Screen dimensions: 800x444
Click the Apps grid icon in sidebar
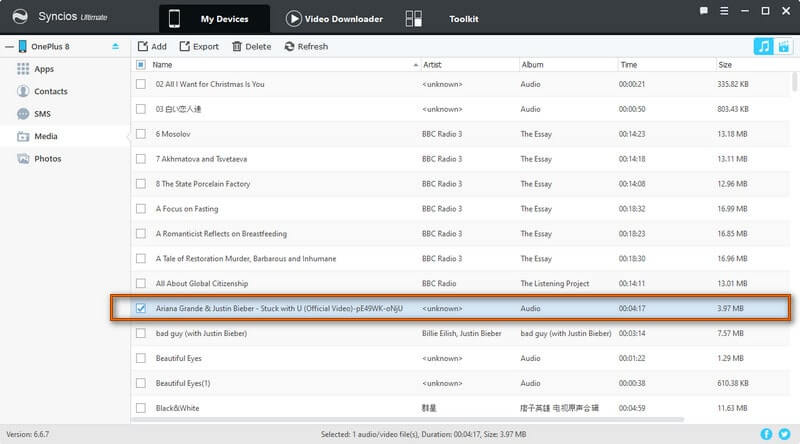coord(23,69)
